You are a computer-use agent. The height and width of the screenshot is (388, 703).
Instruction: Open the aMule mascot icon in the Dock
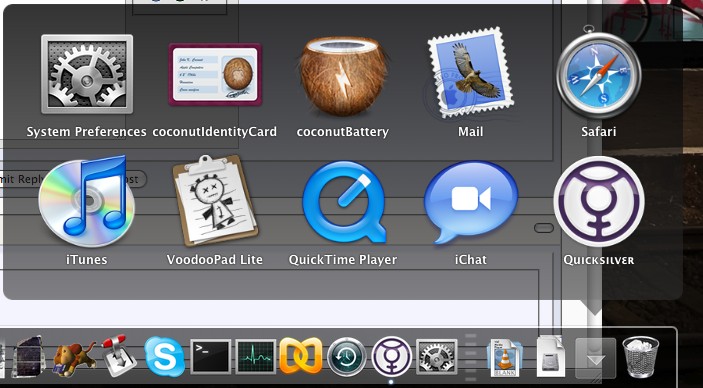[x=74, y=358]
